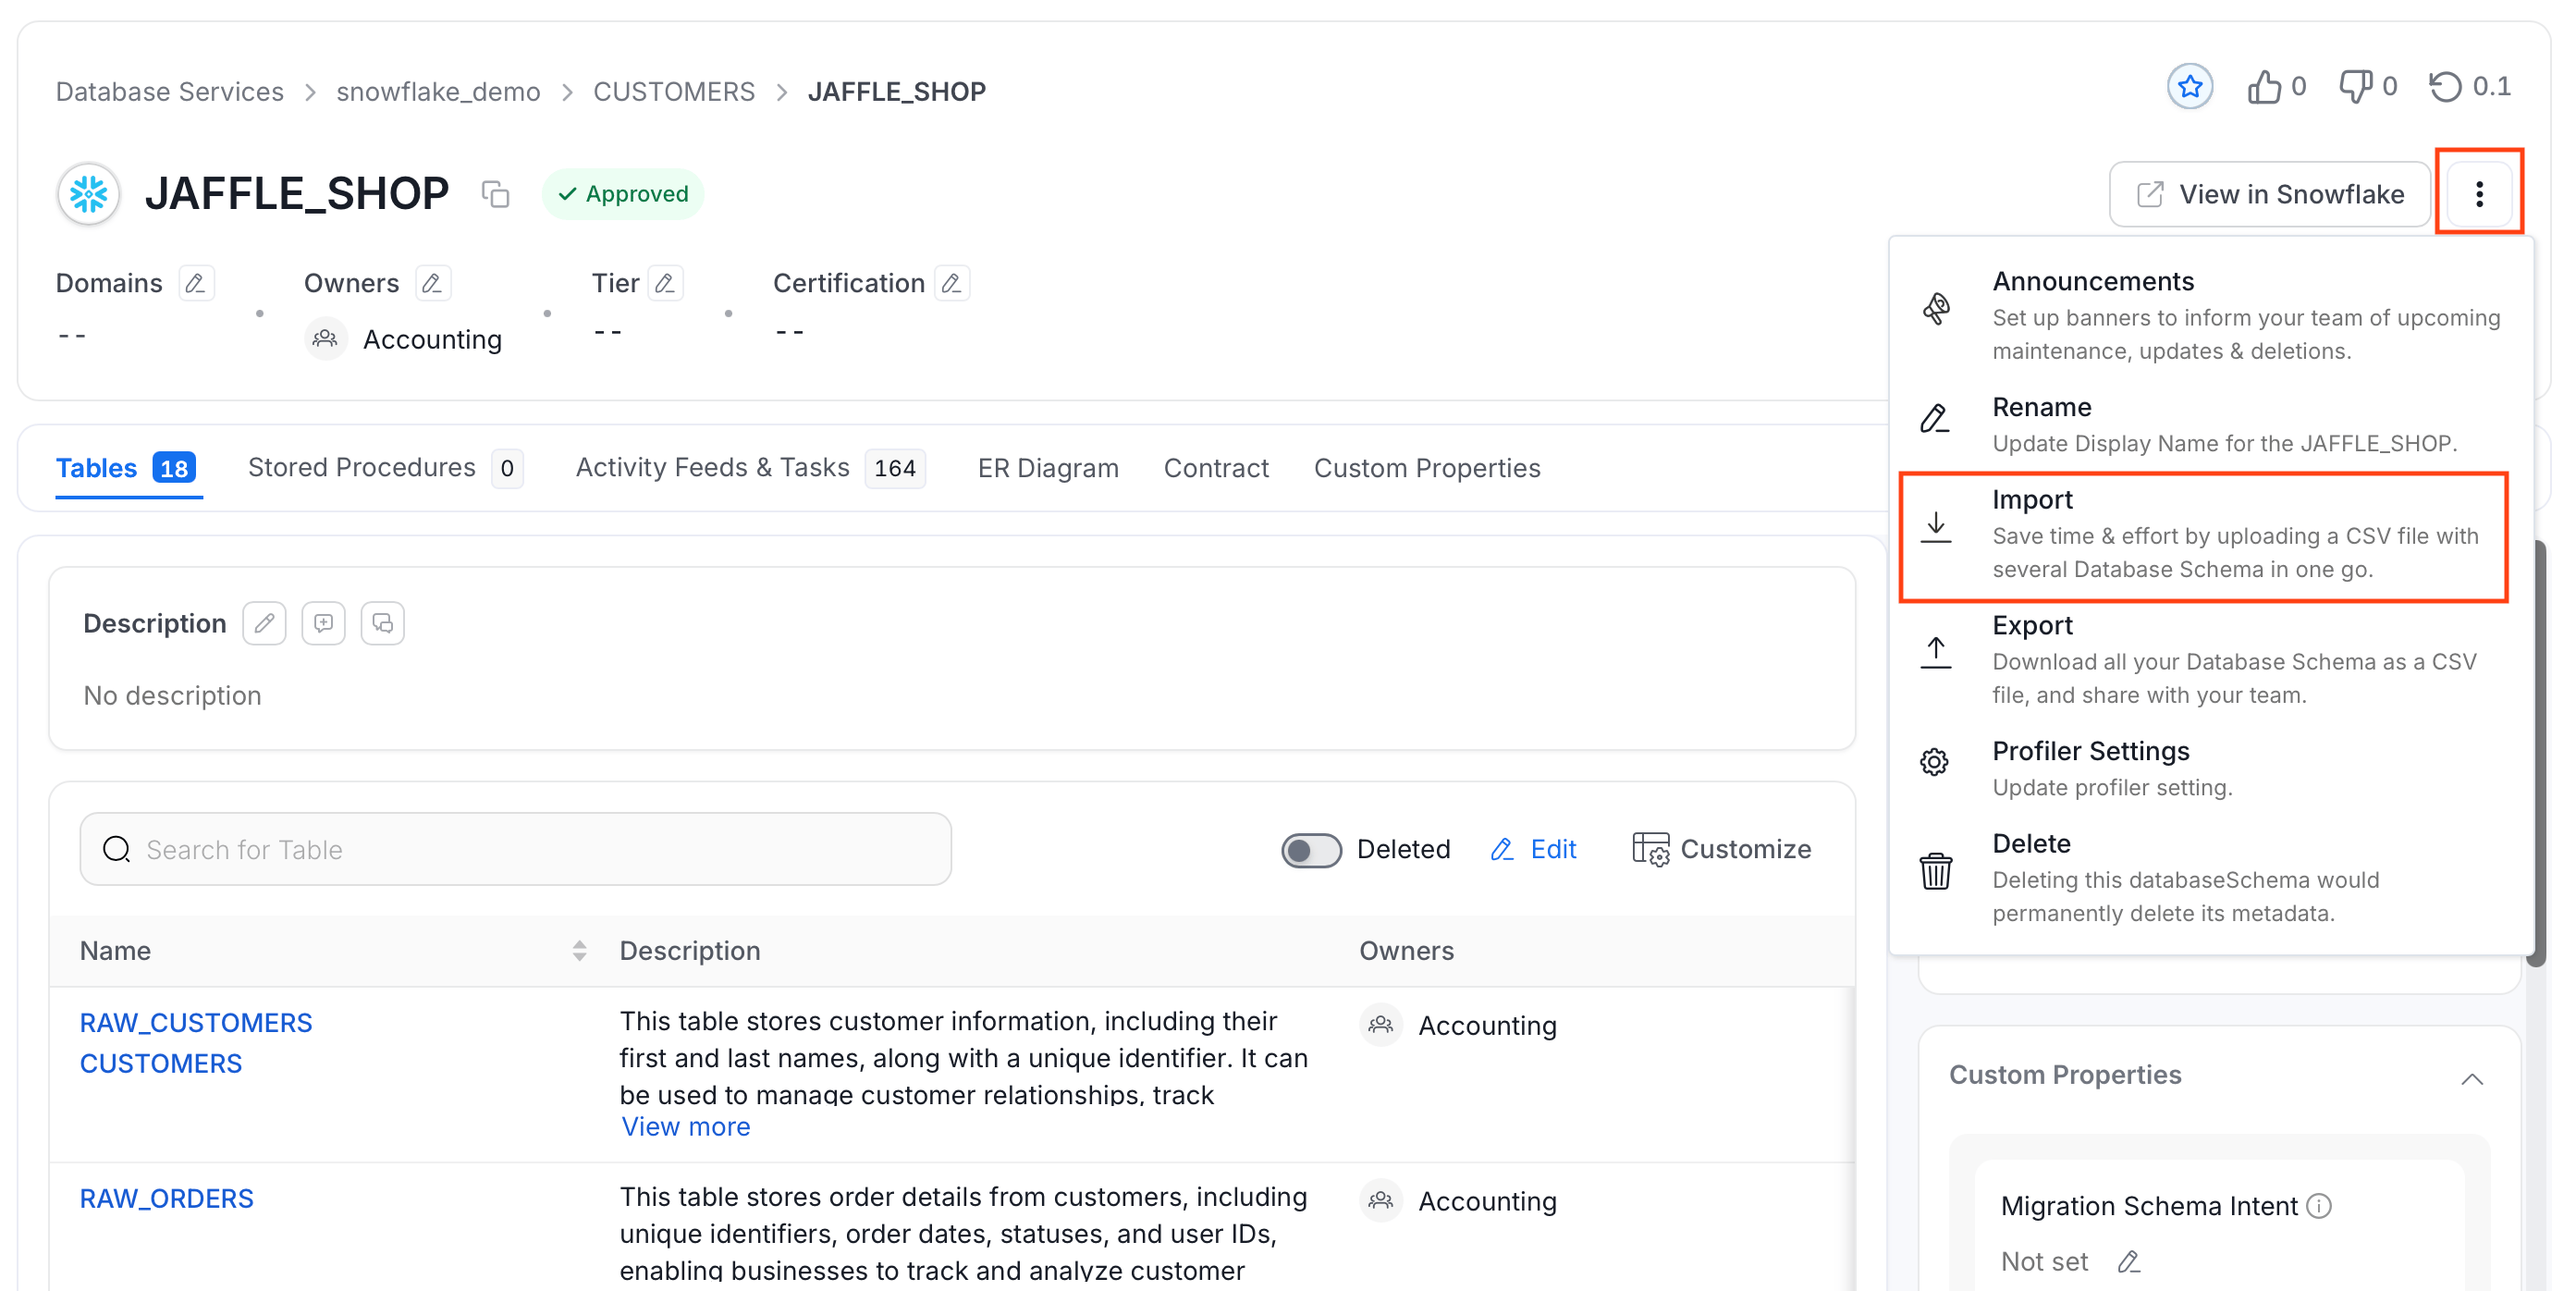
Task: Choose Export in the menu
Action: [2212, 658]
